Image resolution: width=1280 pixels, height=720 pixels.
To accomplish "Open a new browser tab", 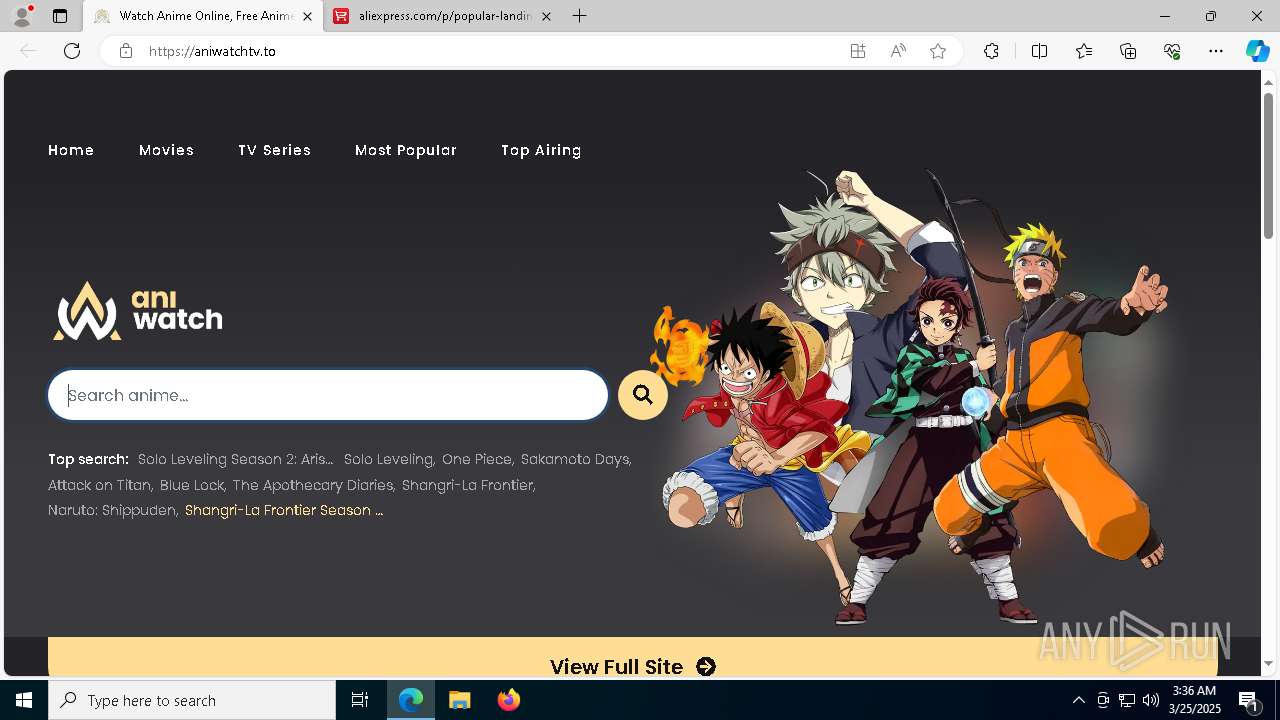I will (580, 16).
